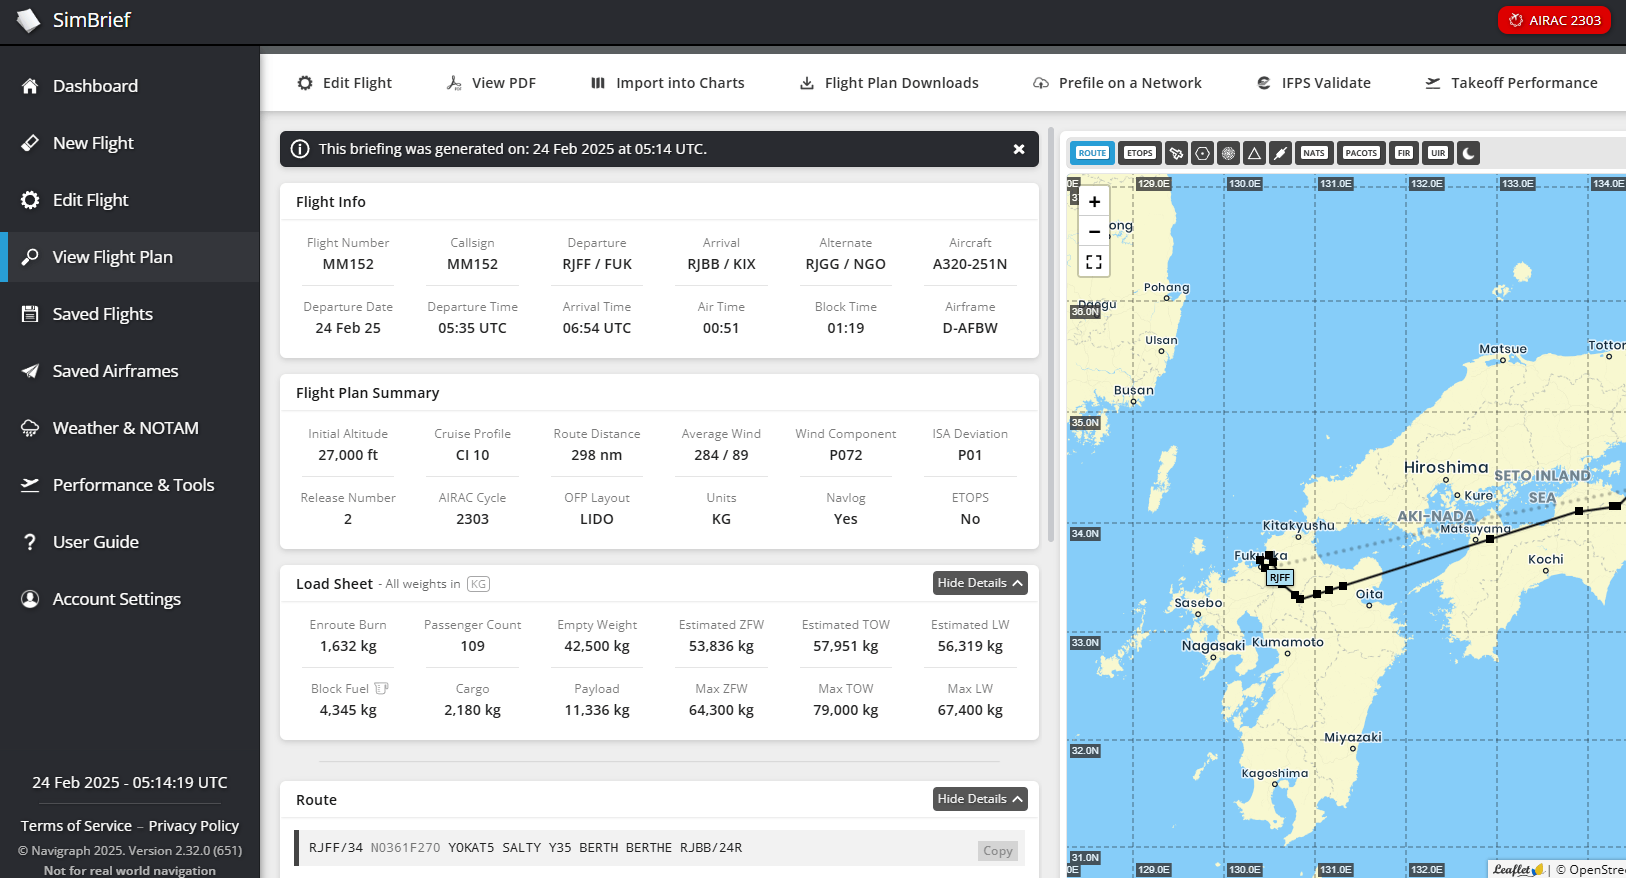This screenshot has width=1626, height=878.
Task: Dismiss the briefing generated notice
Action: coord(1019,149)
